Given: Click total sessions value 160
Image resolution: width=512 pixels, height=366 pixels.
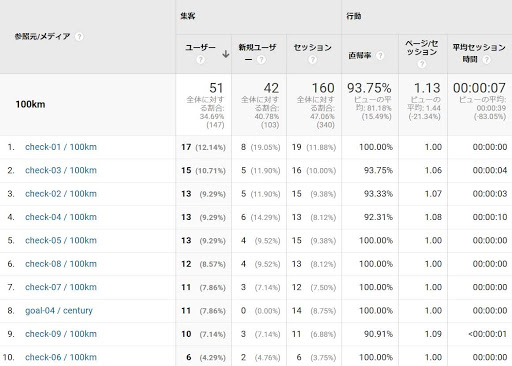Looking at the screenshot, I should pos(323,88).
